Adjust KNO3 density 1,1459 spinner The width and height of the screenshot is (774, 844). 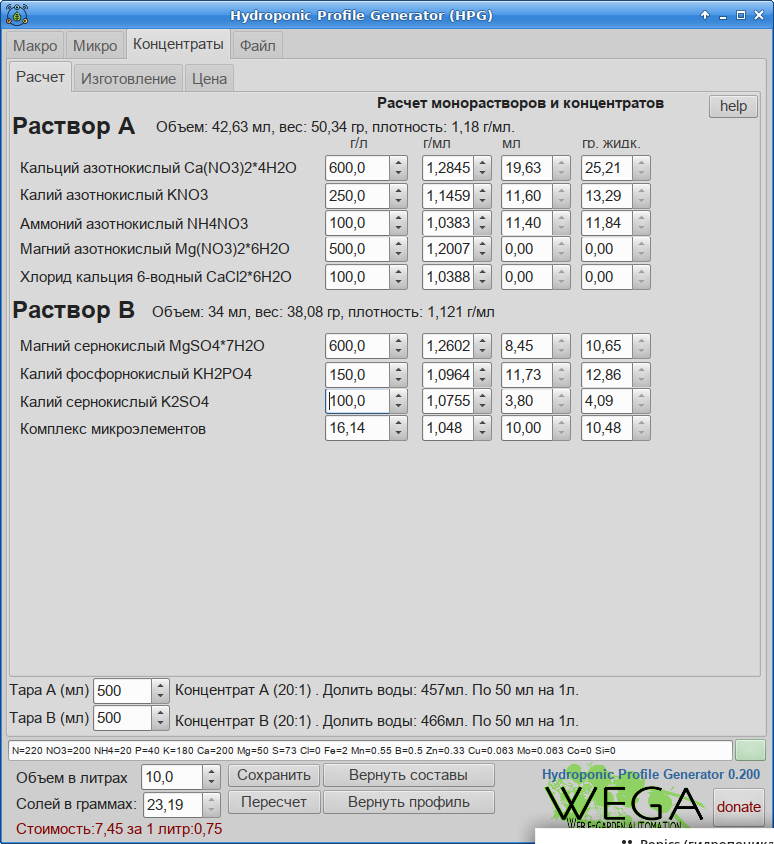[x=482, y=196]
